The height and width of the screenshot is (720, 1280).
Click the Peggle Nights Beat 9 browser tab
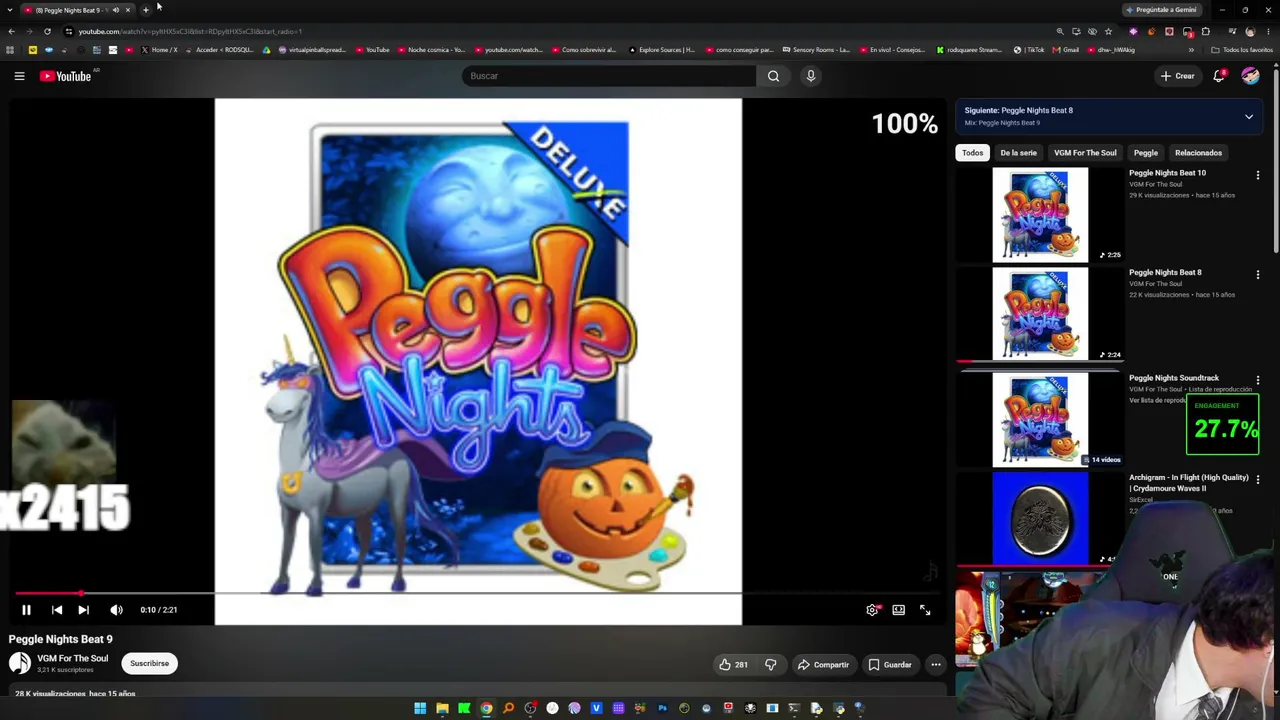click(78, 10)
